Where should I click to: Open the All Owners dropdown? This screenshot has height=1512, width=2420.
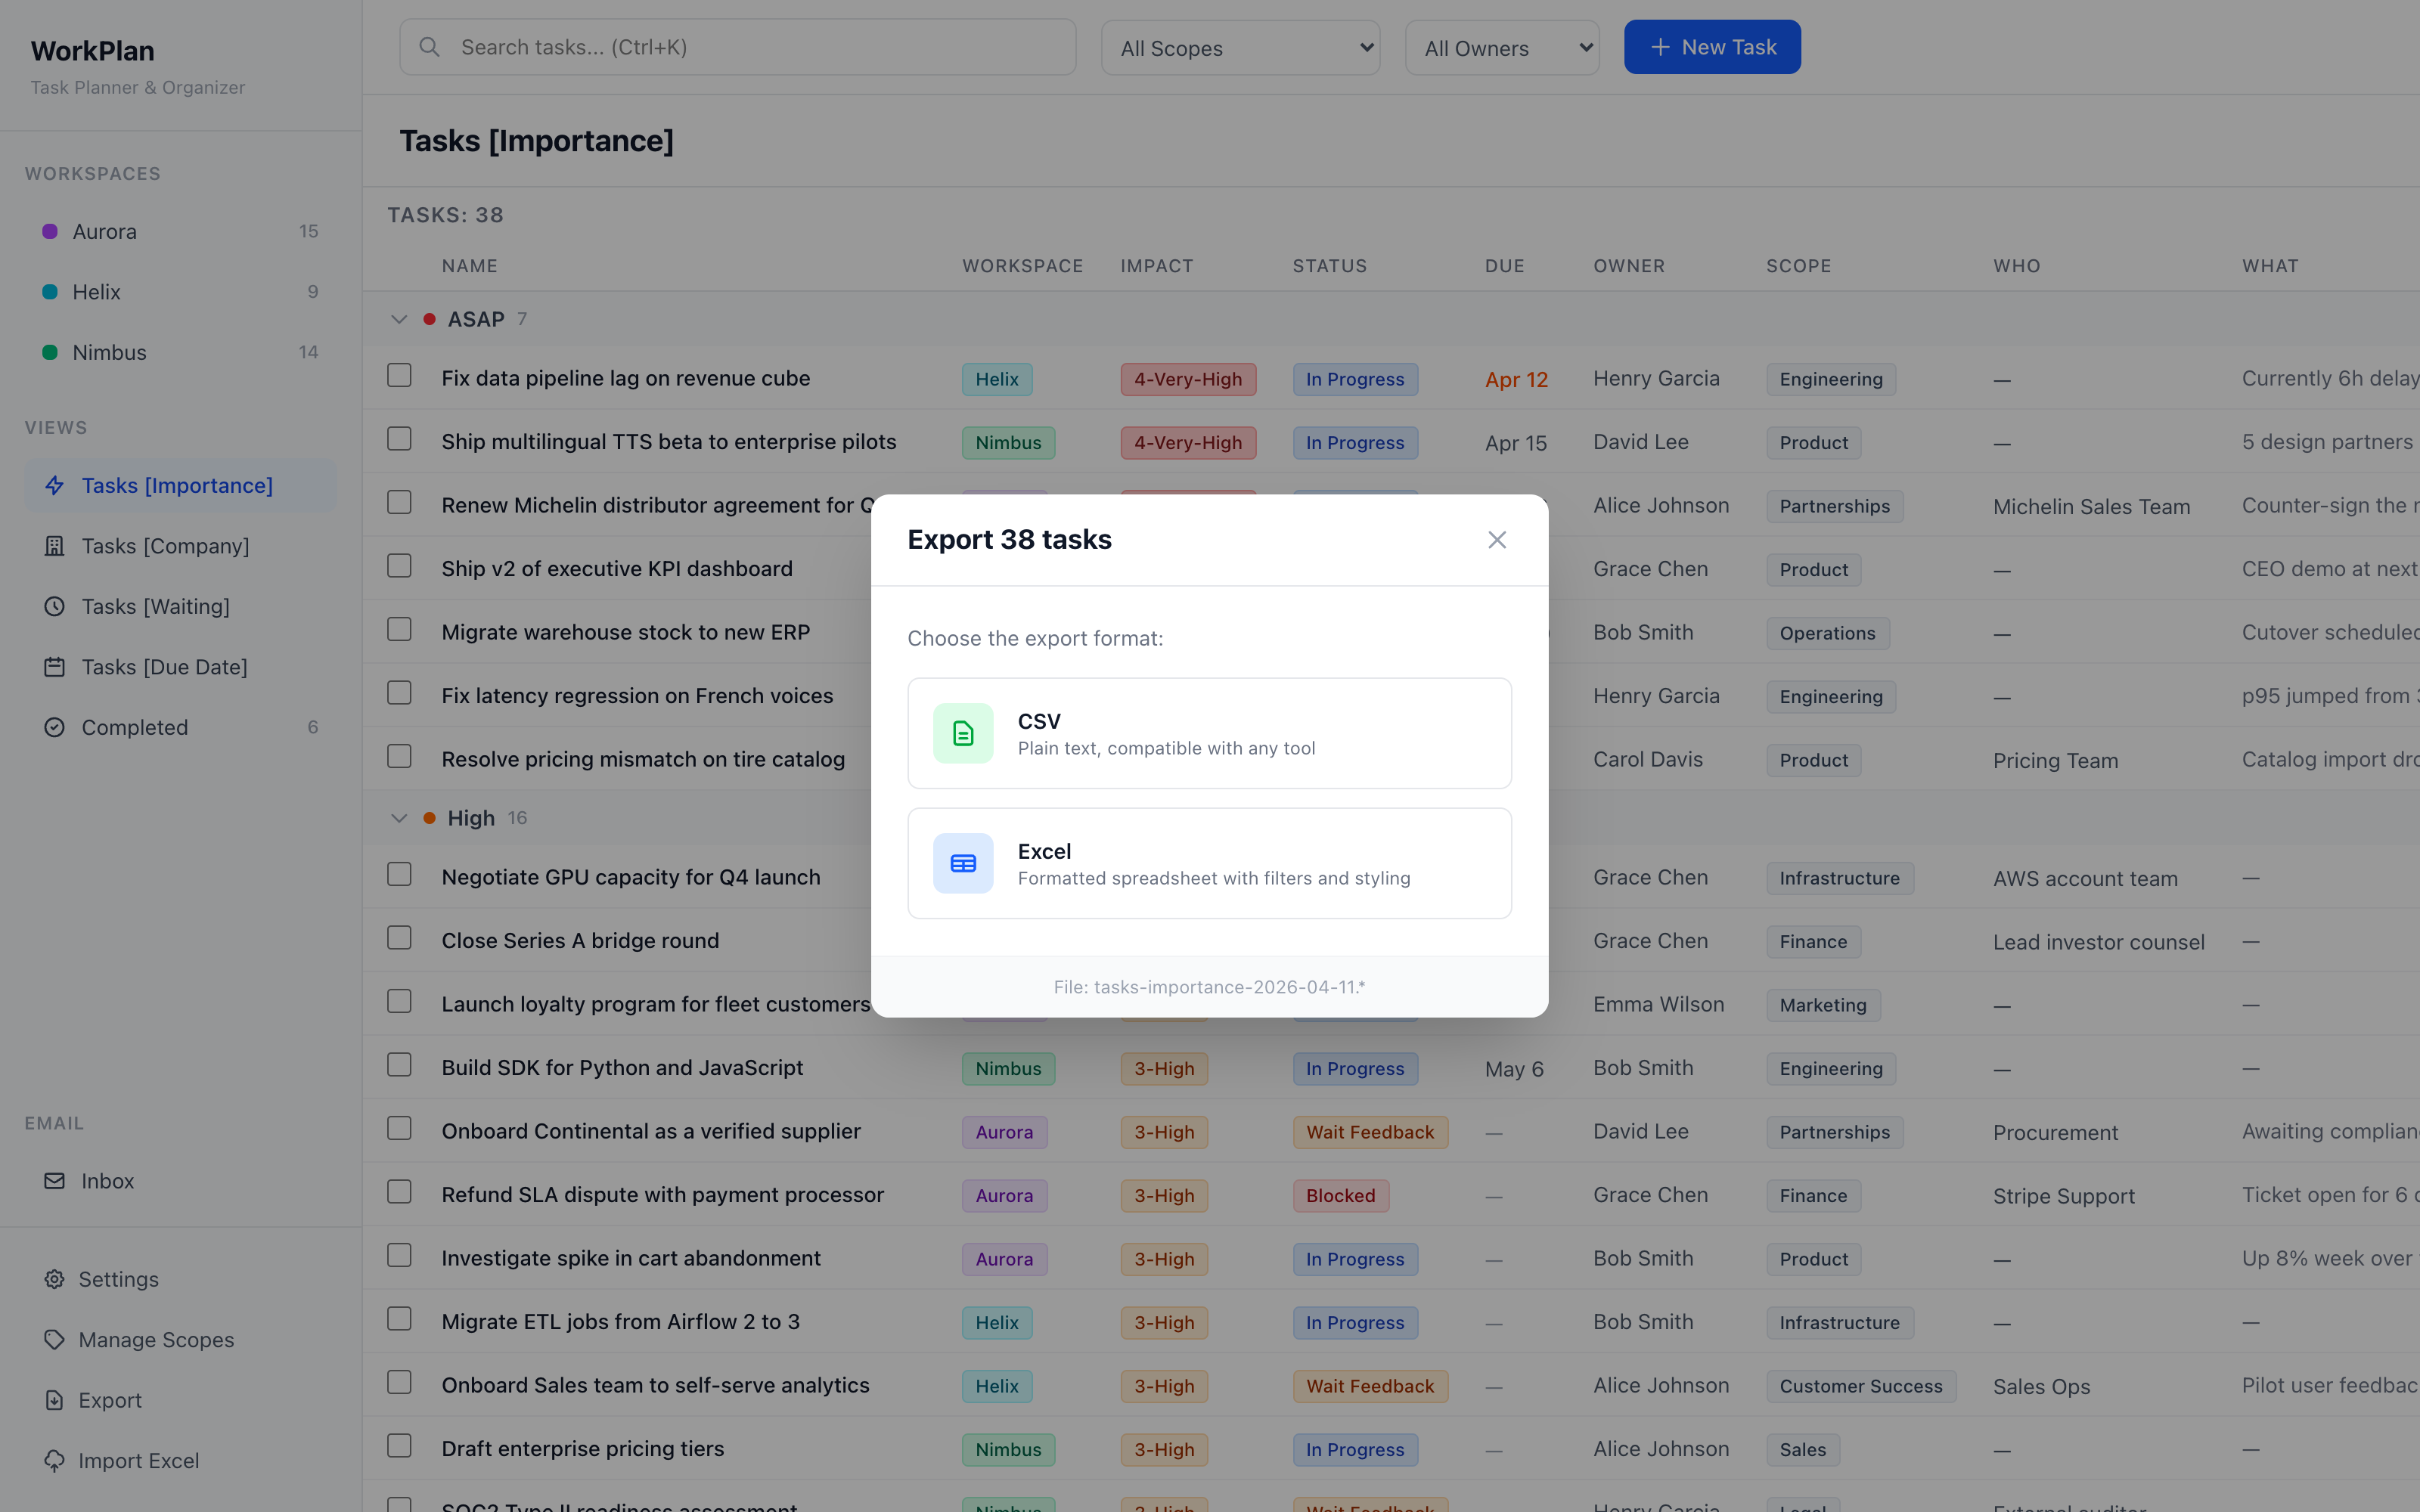(1502, 47)
